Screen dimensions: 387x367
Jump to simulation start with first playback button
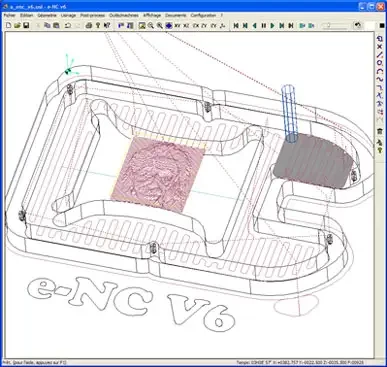coord(236,25)
